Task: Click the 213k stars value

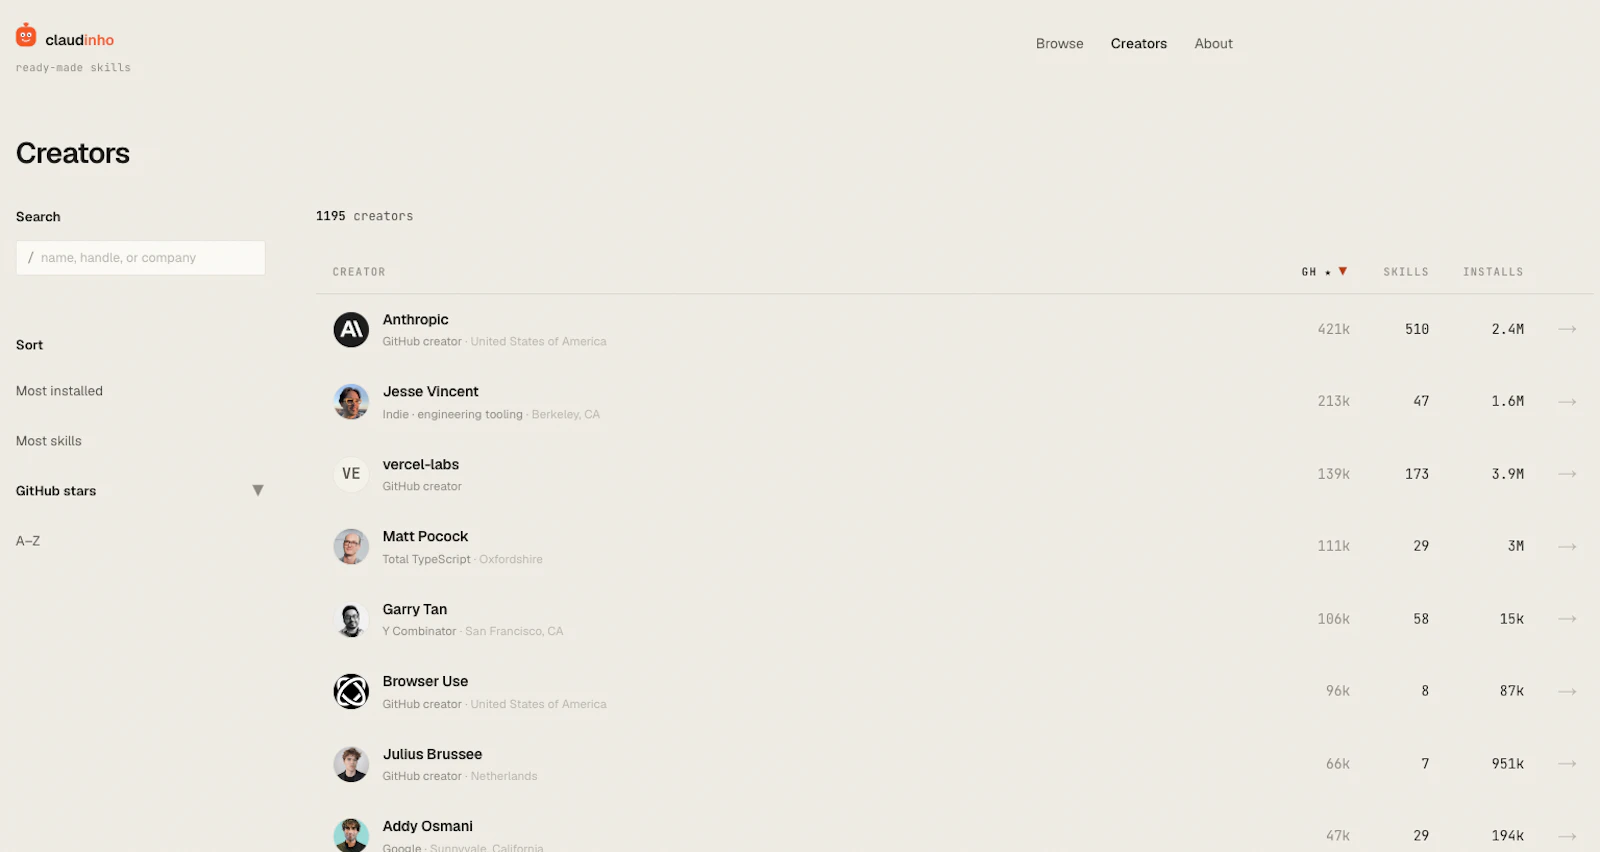Action: click(x=1333, y=401)
